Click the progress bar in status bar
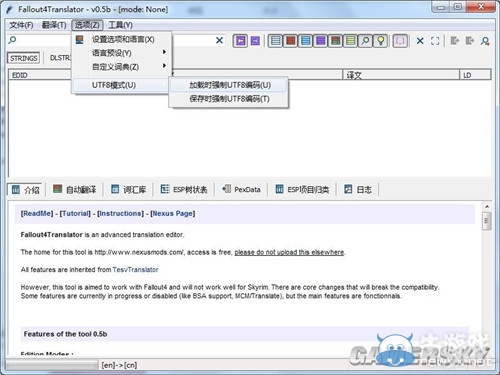The image size is (500, 375). tap(52, 365)
